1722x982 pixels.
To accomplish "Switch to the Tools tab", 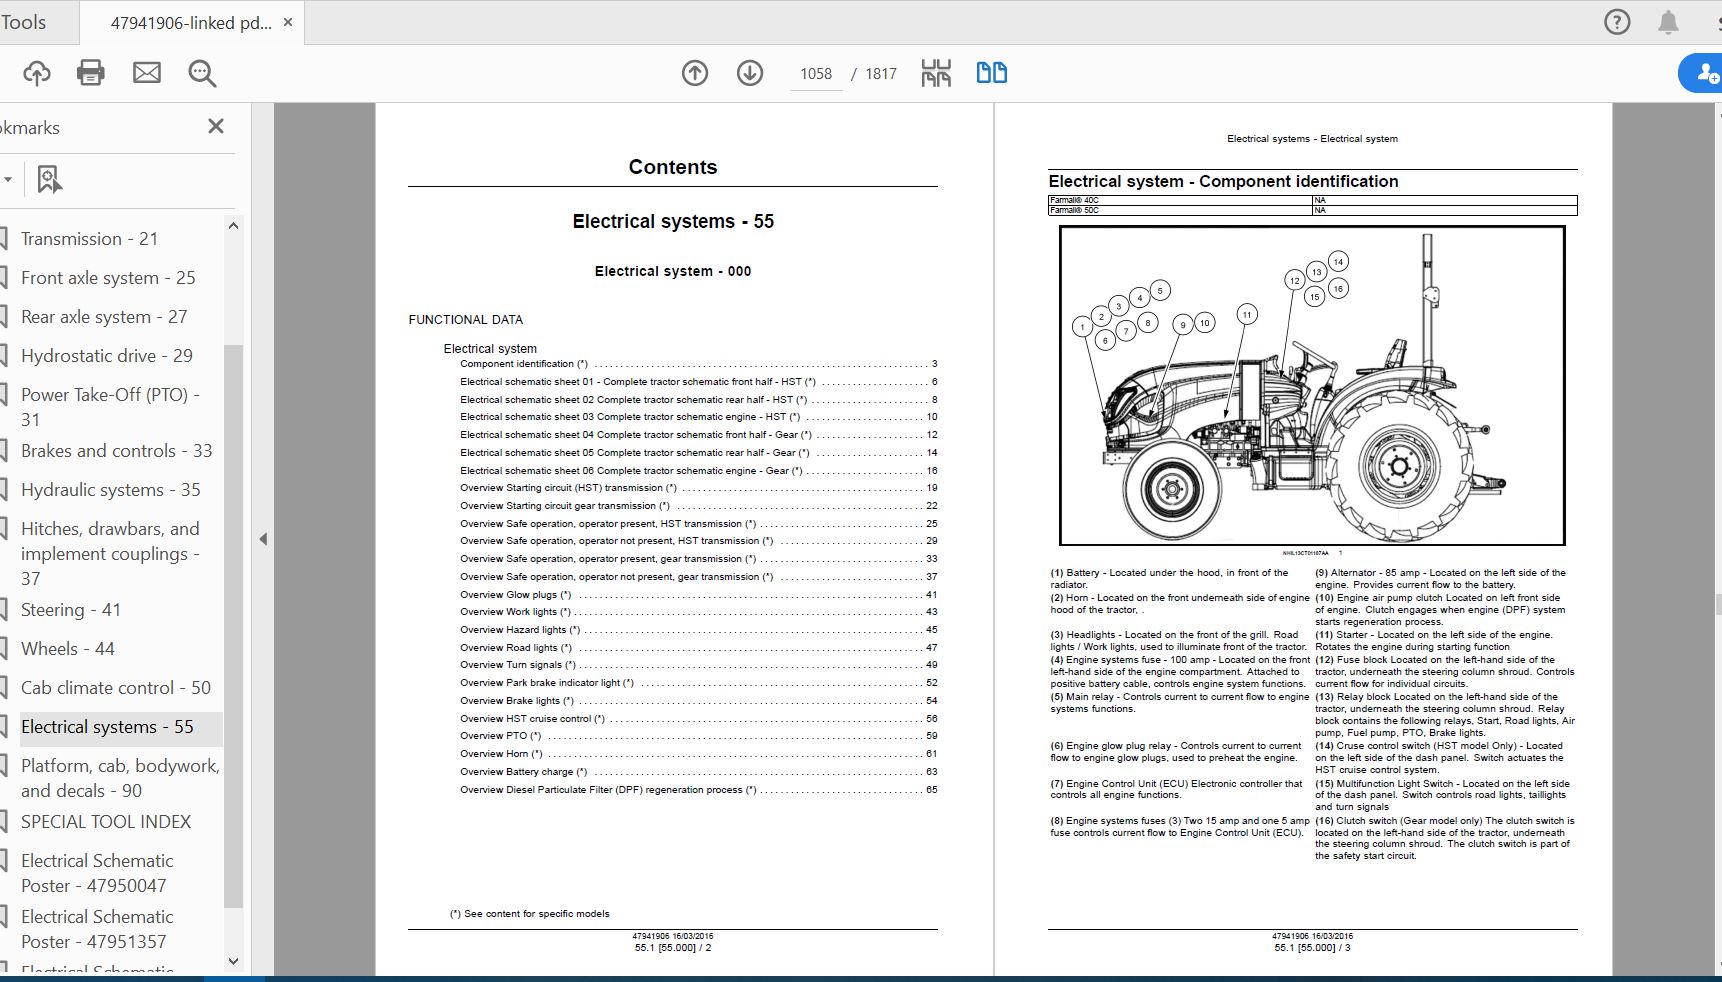I will point(23,22).
